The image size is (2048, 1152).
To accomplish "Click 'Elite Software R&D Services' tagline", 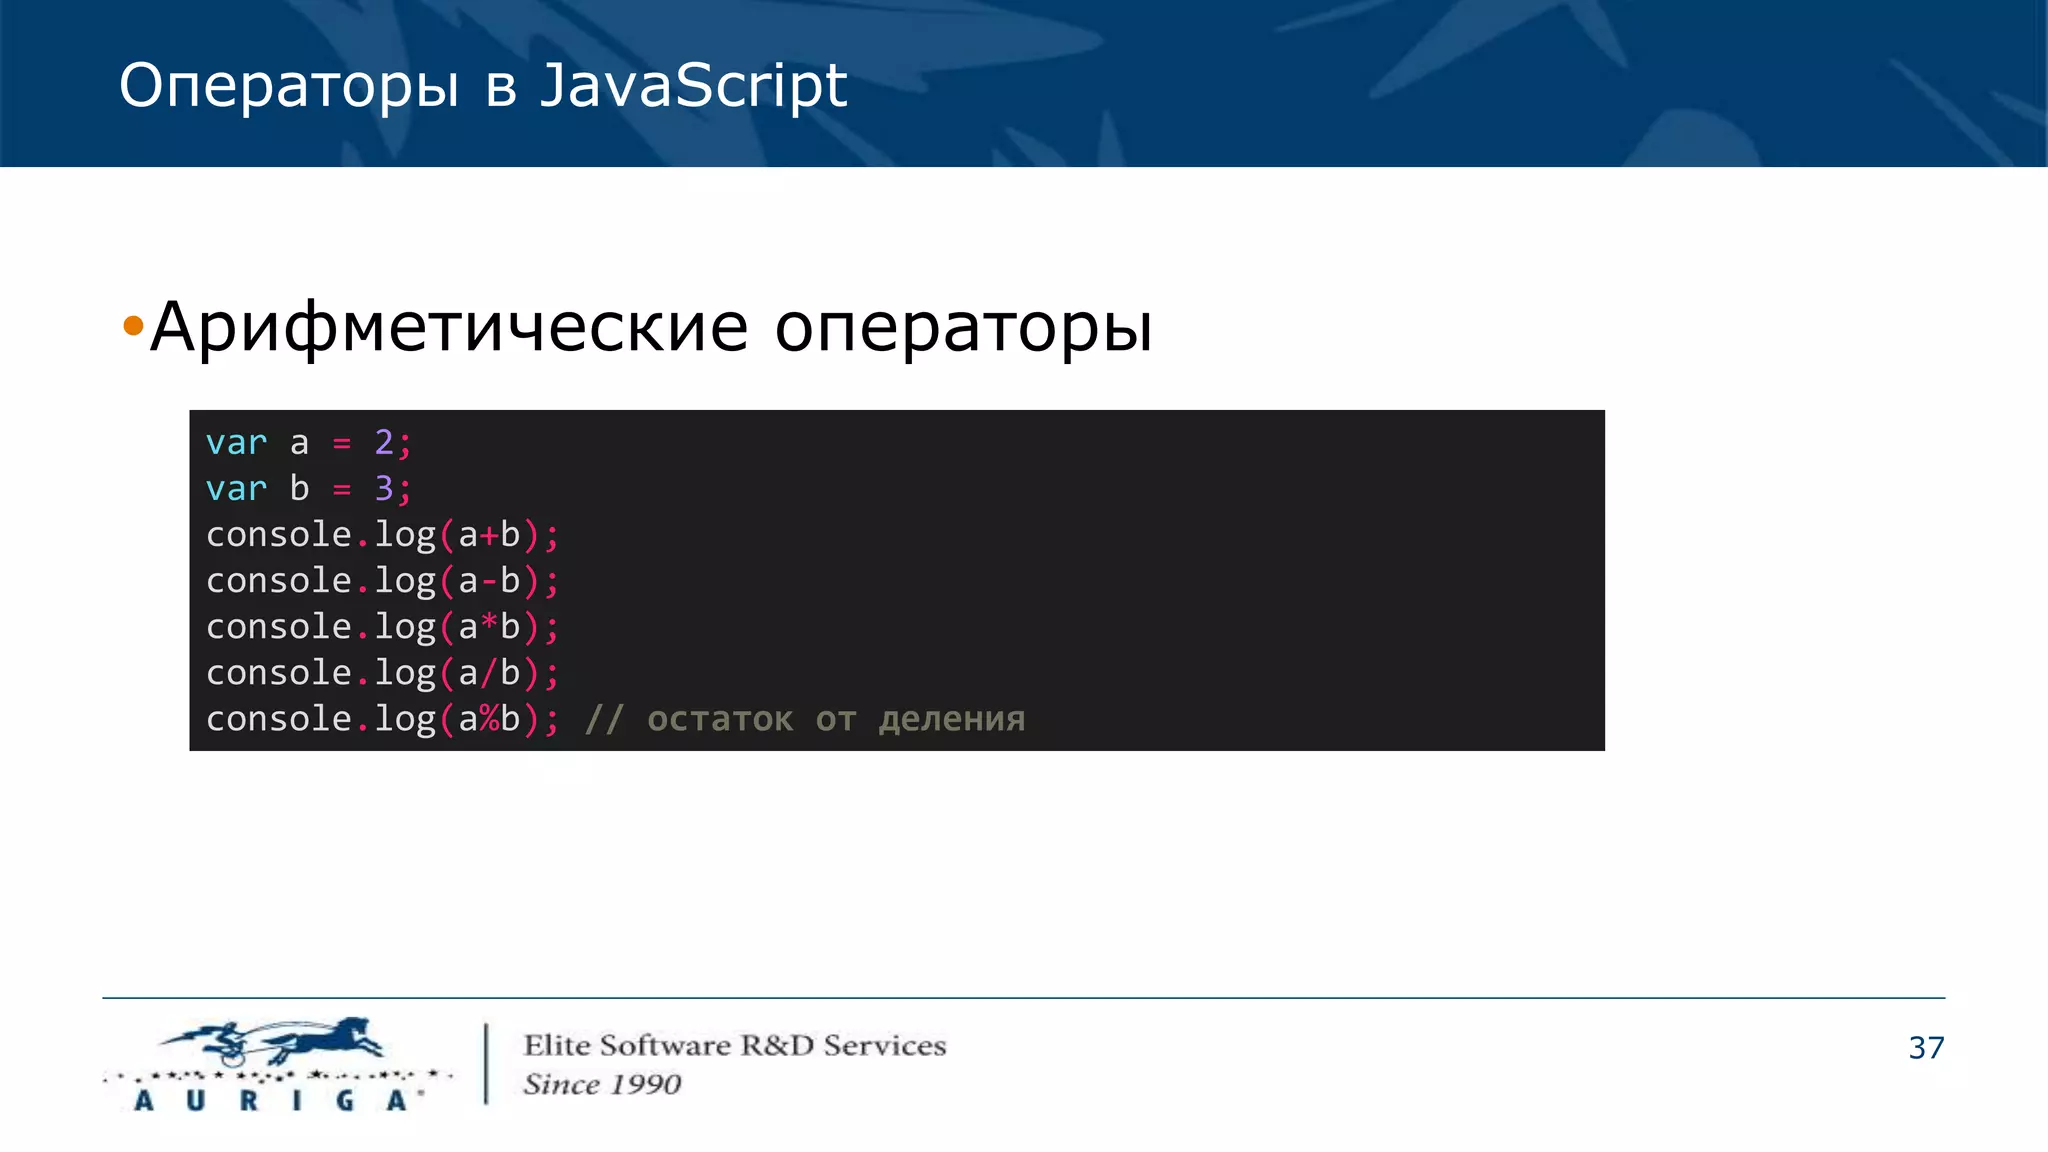I will [735, 1046].
